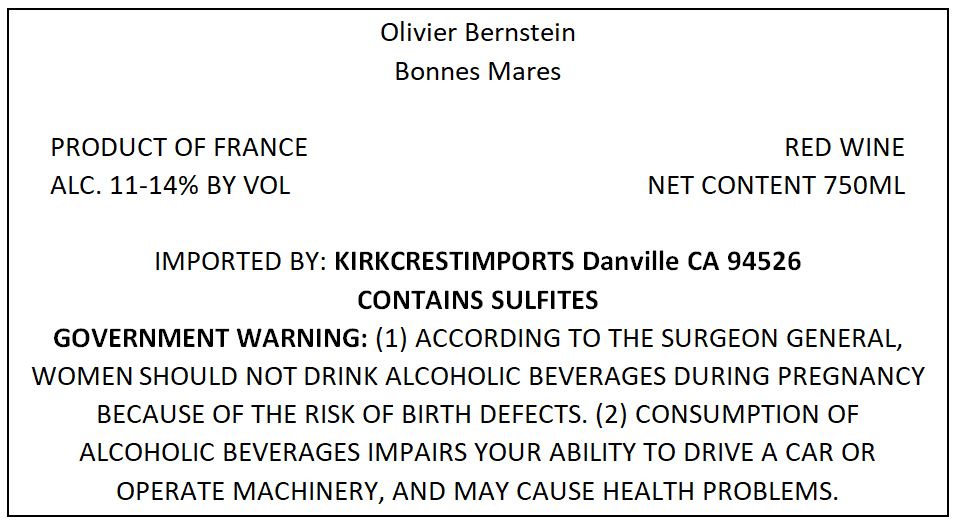Click the PRODUCT OF FRANCE text
Viewport: 955px width, 526px height.
(179, 147)
